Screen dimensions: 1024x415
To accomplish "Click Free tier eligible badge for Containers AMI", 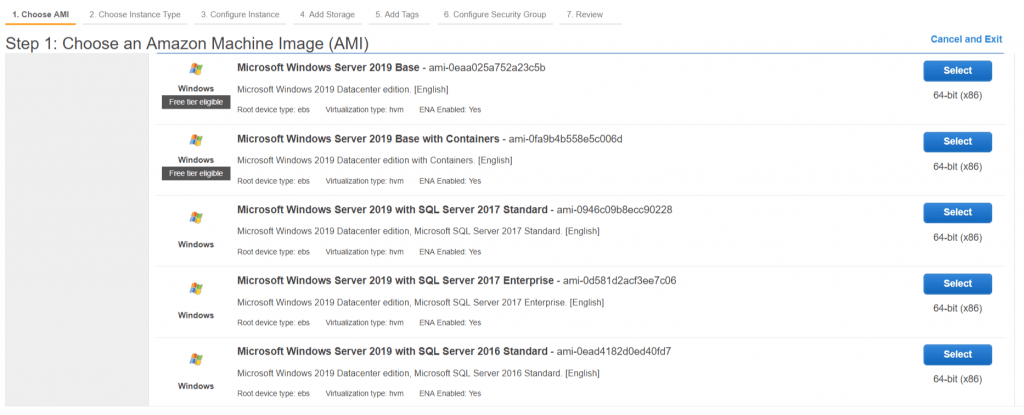I will [196, 174].
